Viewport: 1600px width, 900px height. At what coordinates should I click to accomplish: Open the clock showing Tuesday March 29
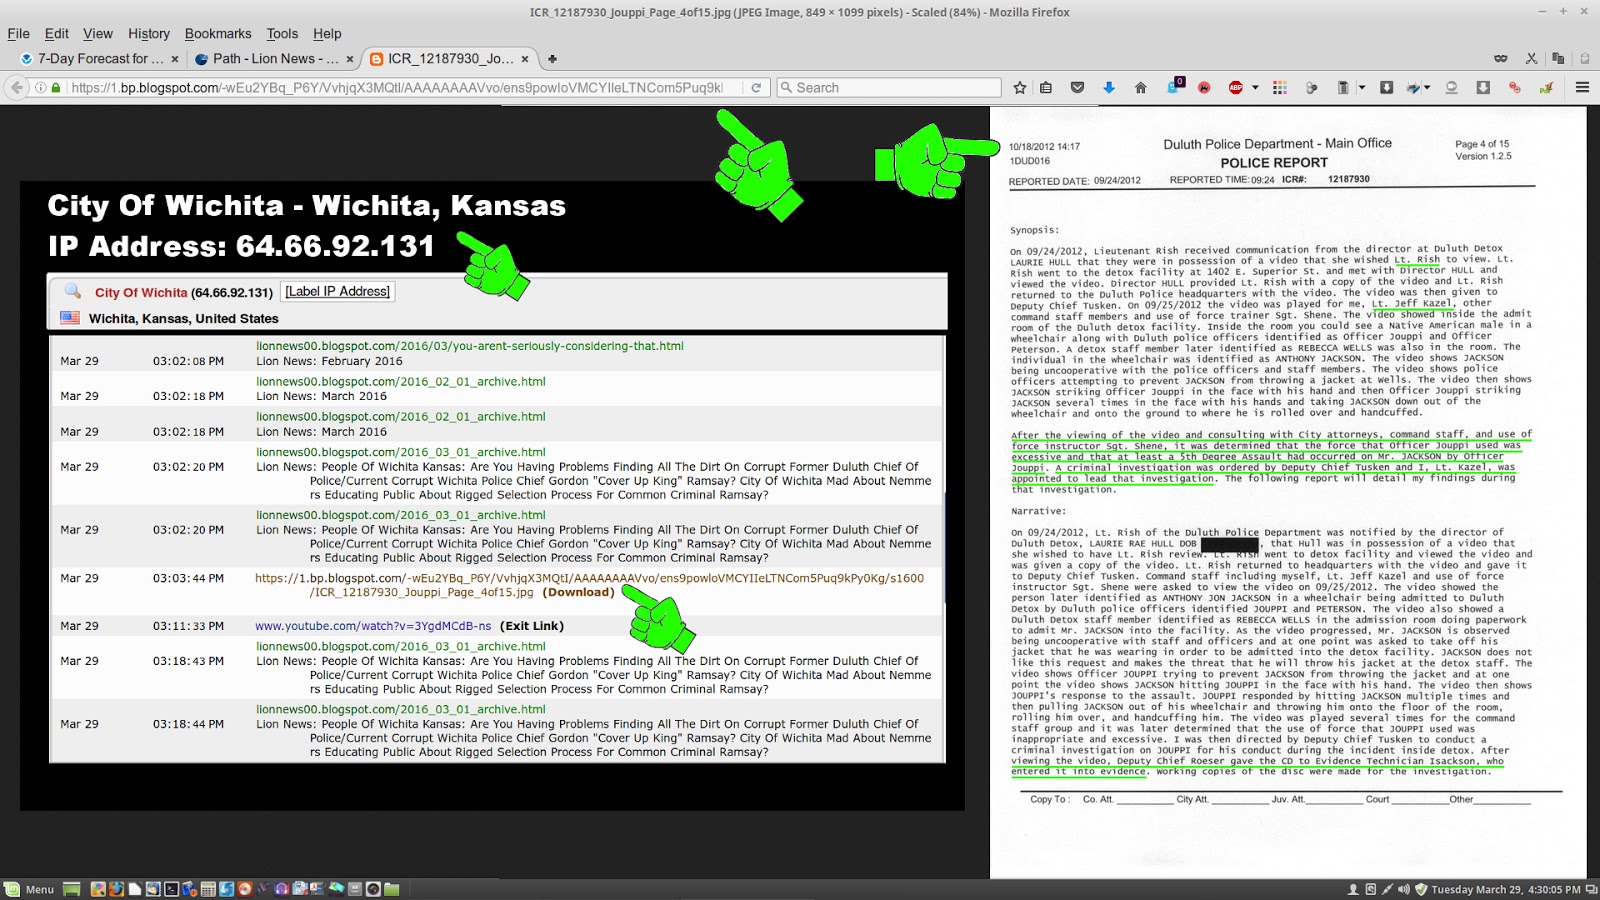click(1506, 889)
